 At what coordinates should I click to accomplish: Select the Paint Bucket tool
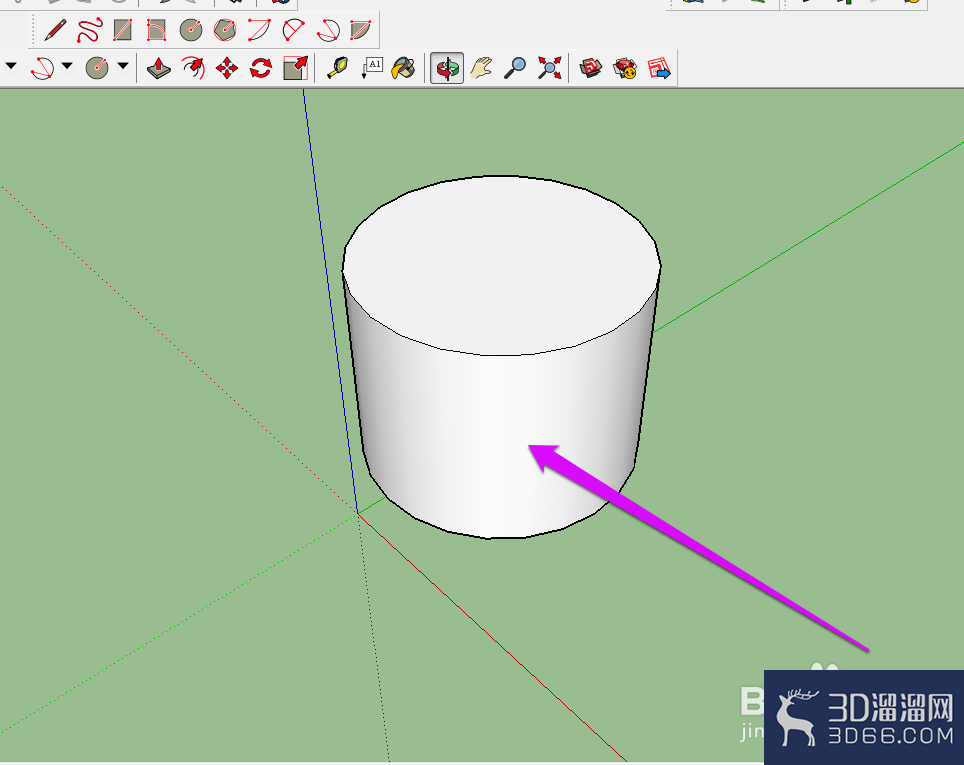click(403, 68)
